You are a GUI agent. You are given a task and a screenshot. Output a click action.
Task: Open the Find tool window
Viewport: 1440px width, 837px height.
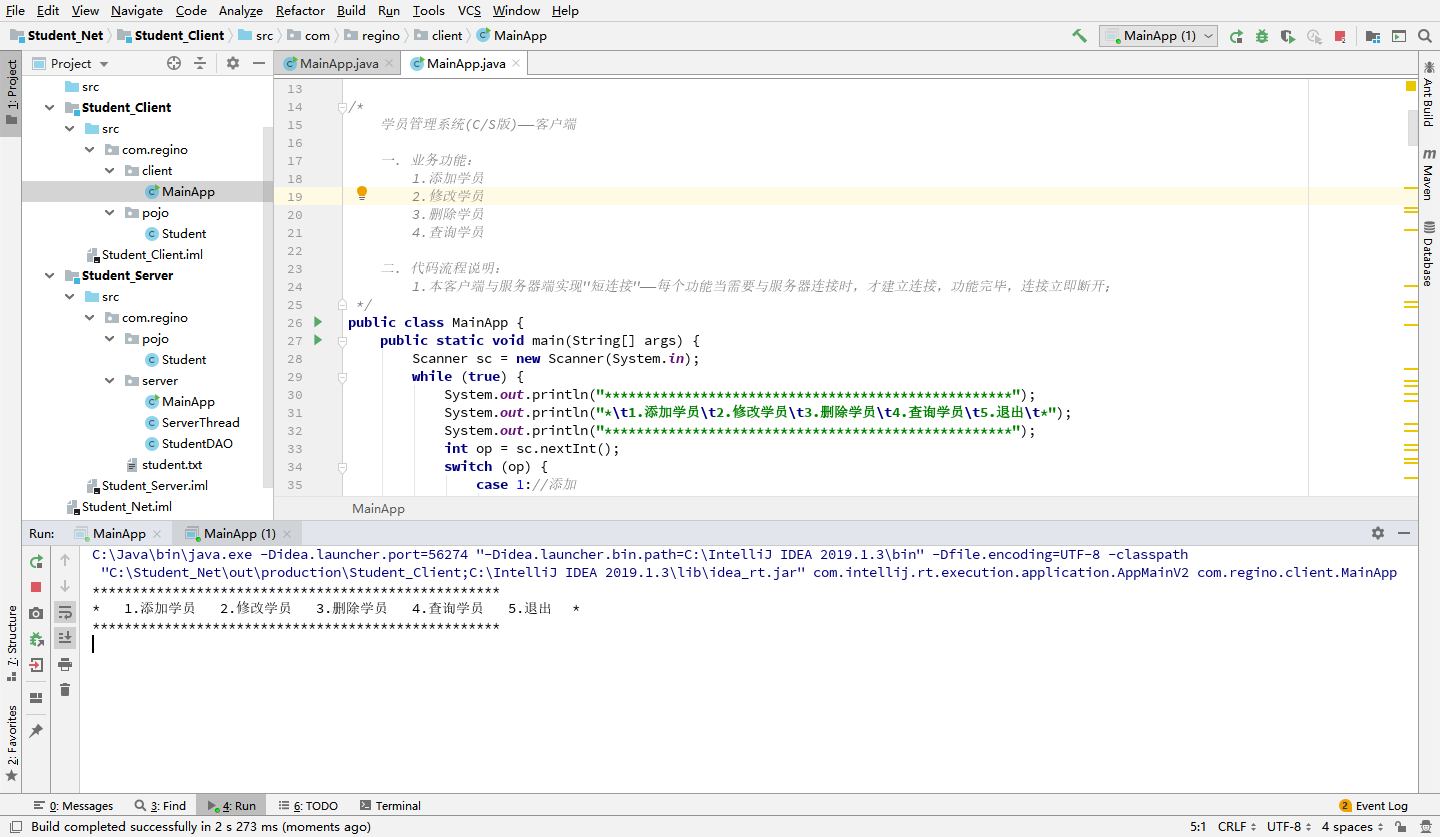point(159,805)
